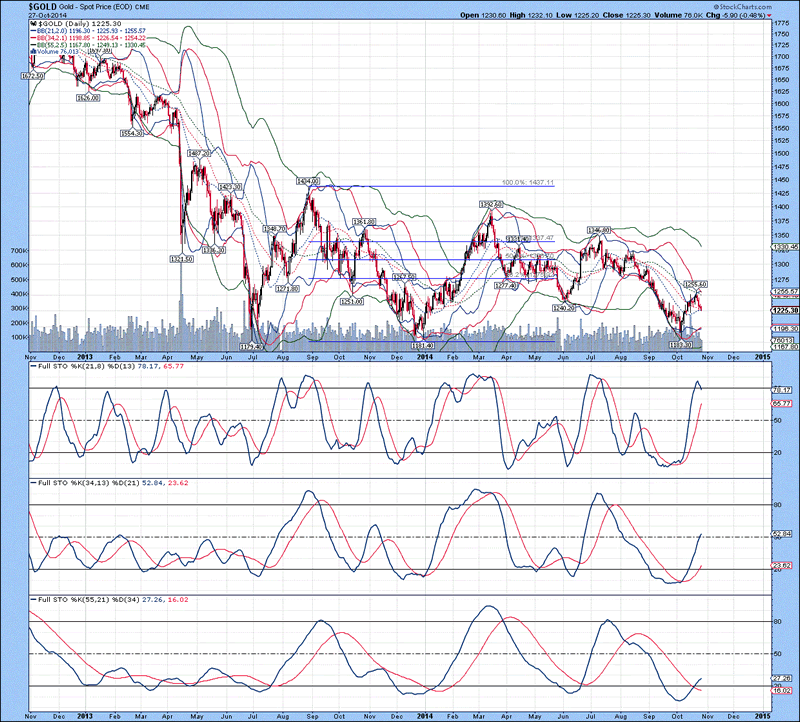
Task: Click the 78.17 stochastic value tag
Action: coord(783,389)
